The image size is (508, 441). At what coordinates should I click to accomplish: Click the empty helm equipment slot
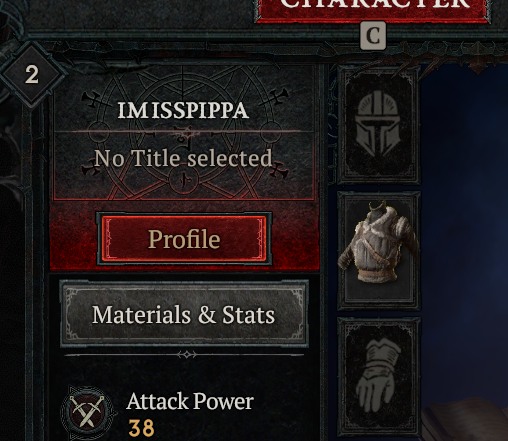[379, 124]
